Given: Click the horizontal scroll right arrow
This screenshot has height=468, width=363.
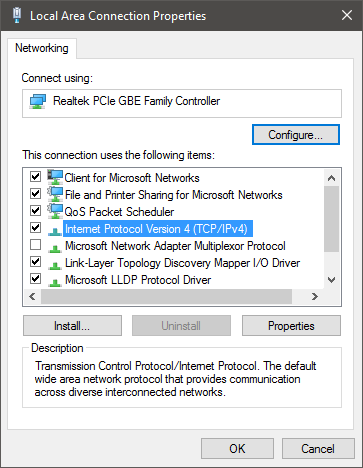Looking at the screenshot, I should [314, 296].
